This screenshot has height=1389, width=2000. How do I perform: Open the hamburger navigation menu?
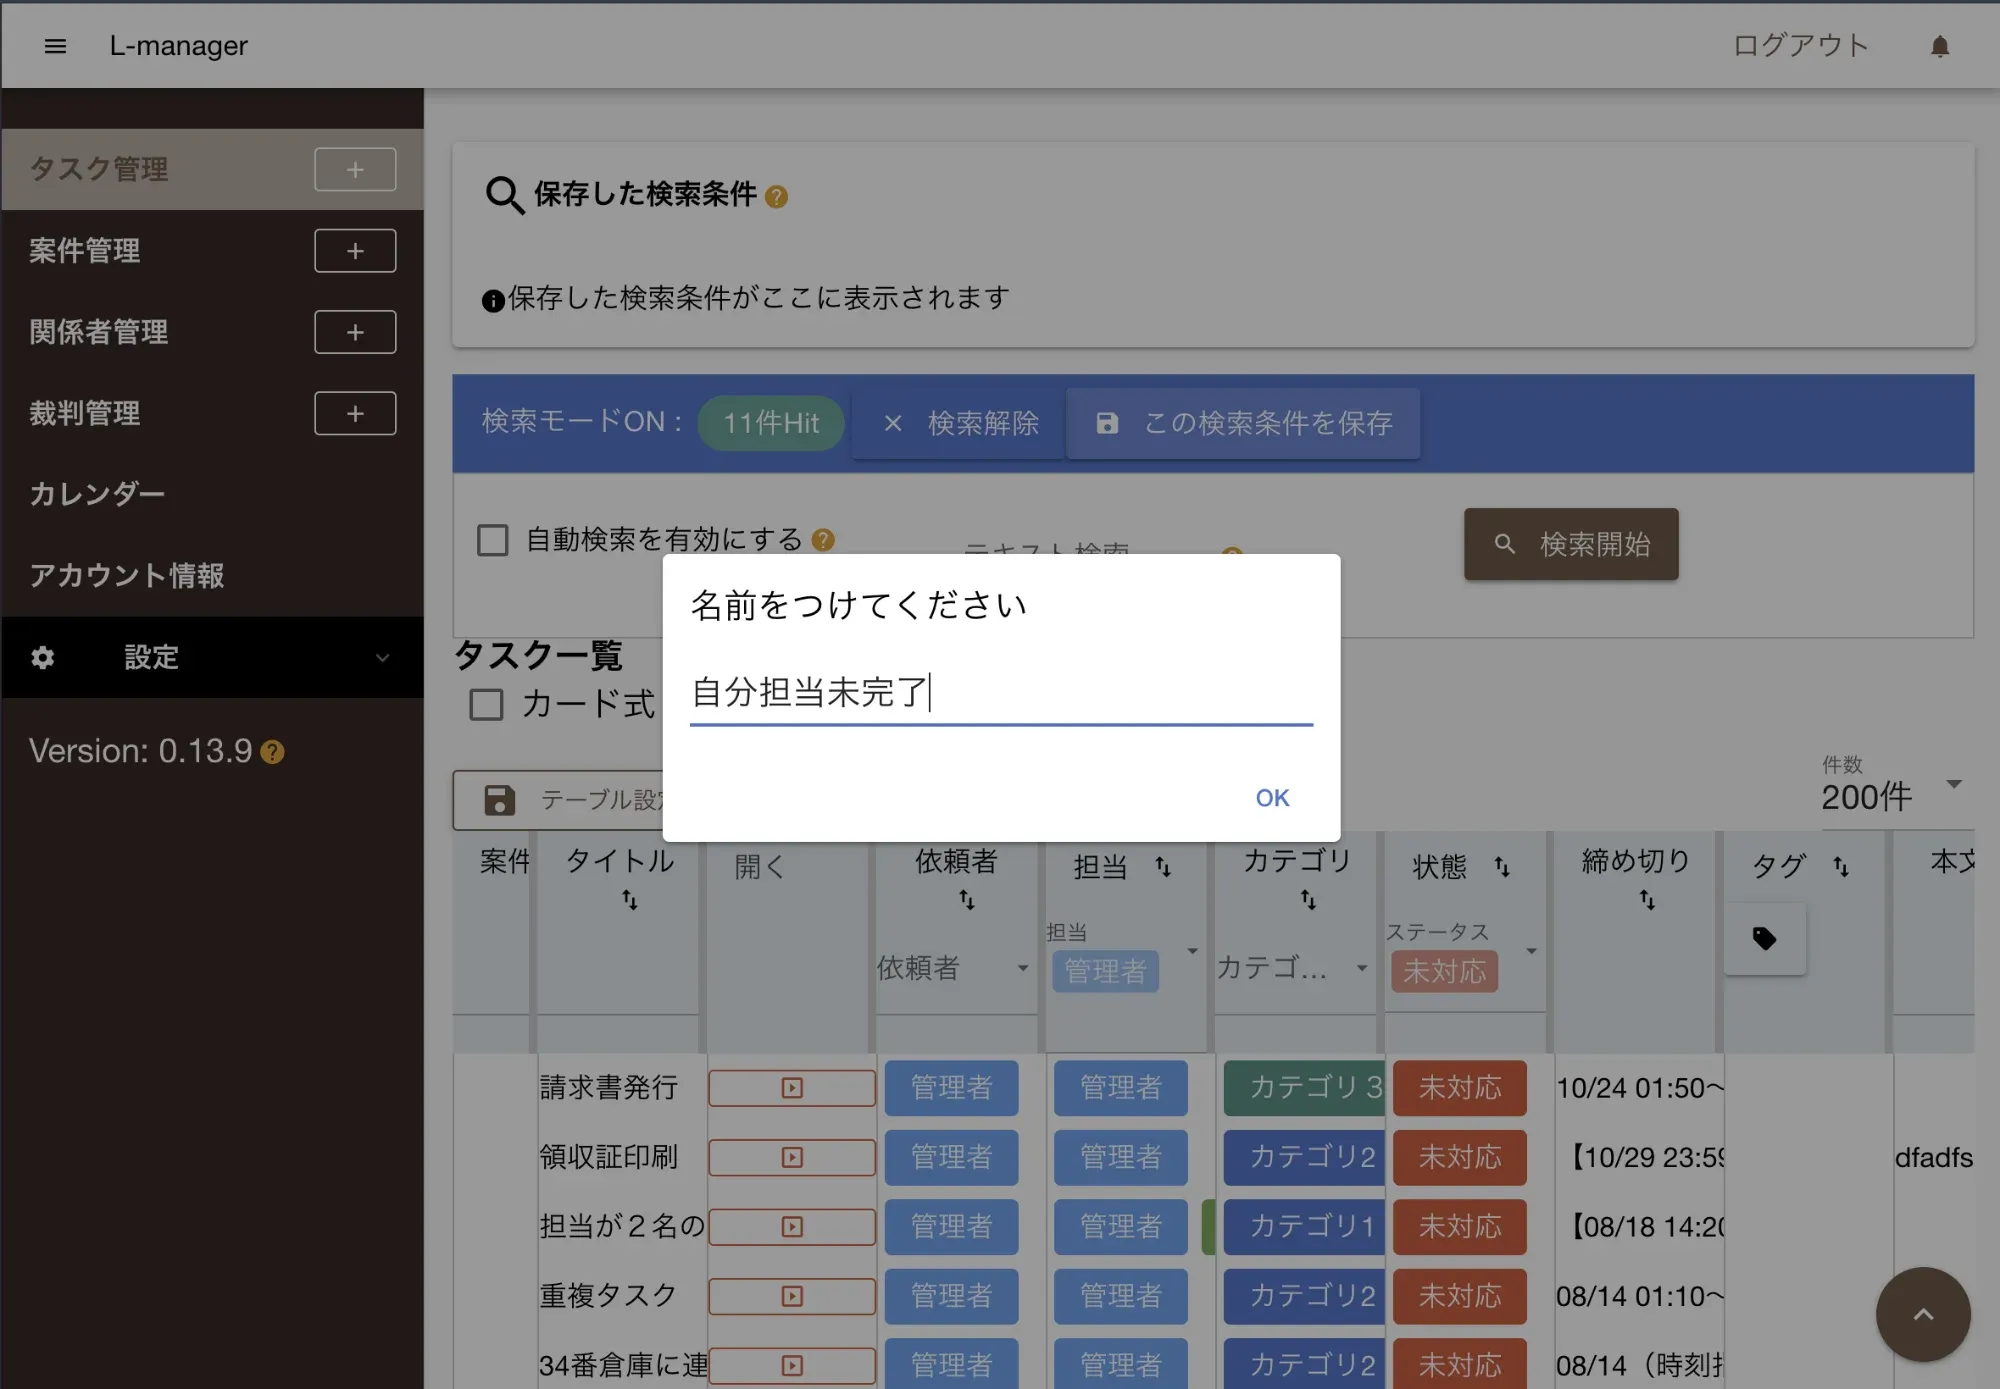pos(56,46)
